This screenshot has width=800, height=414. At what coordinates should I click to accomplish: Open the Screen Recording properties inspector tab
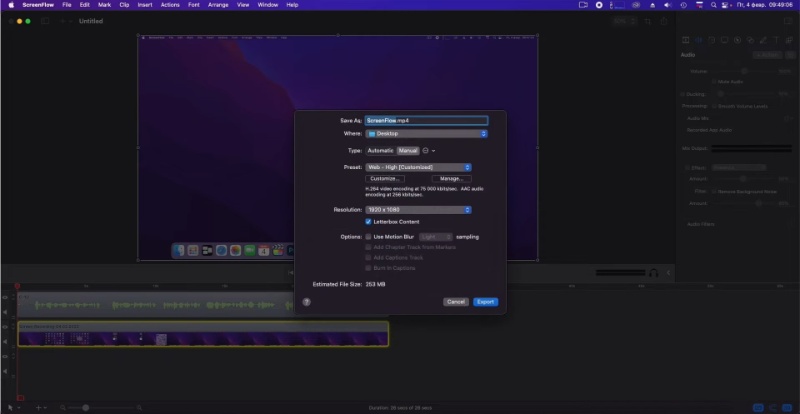[724, 40]
